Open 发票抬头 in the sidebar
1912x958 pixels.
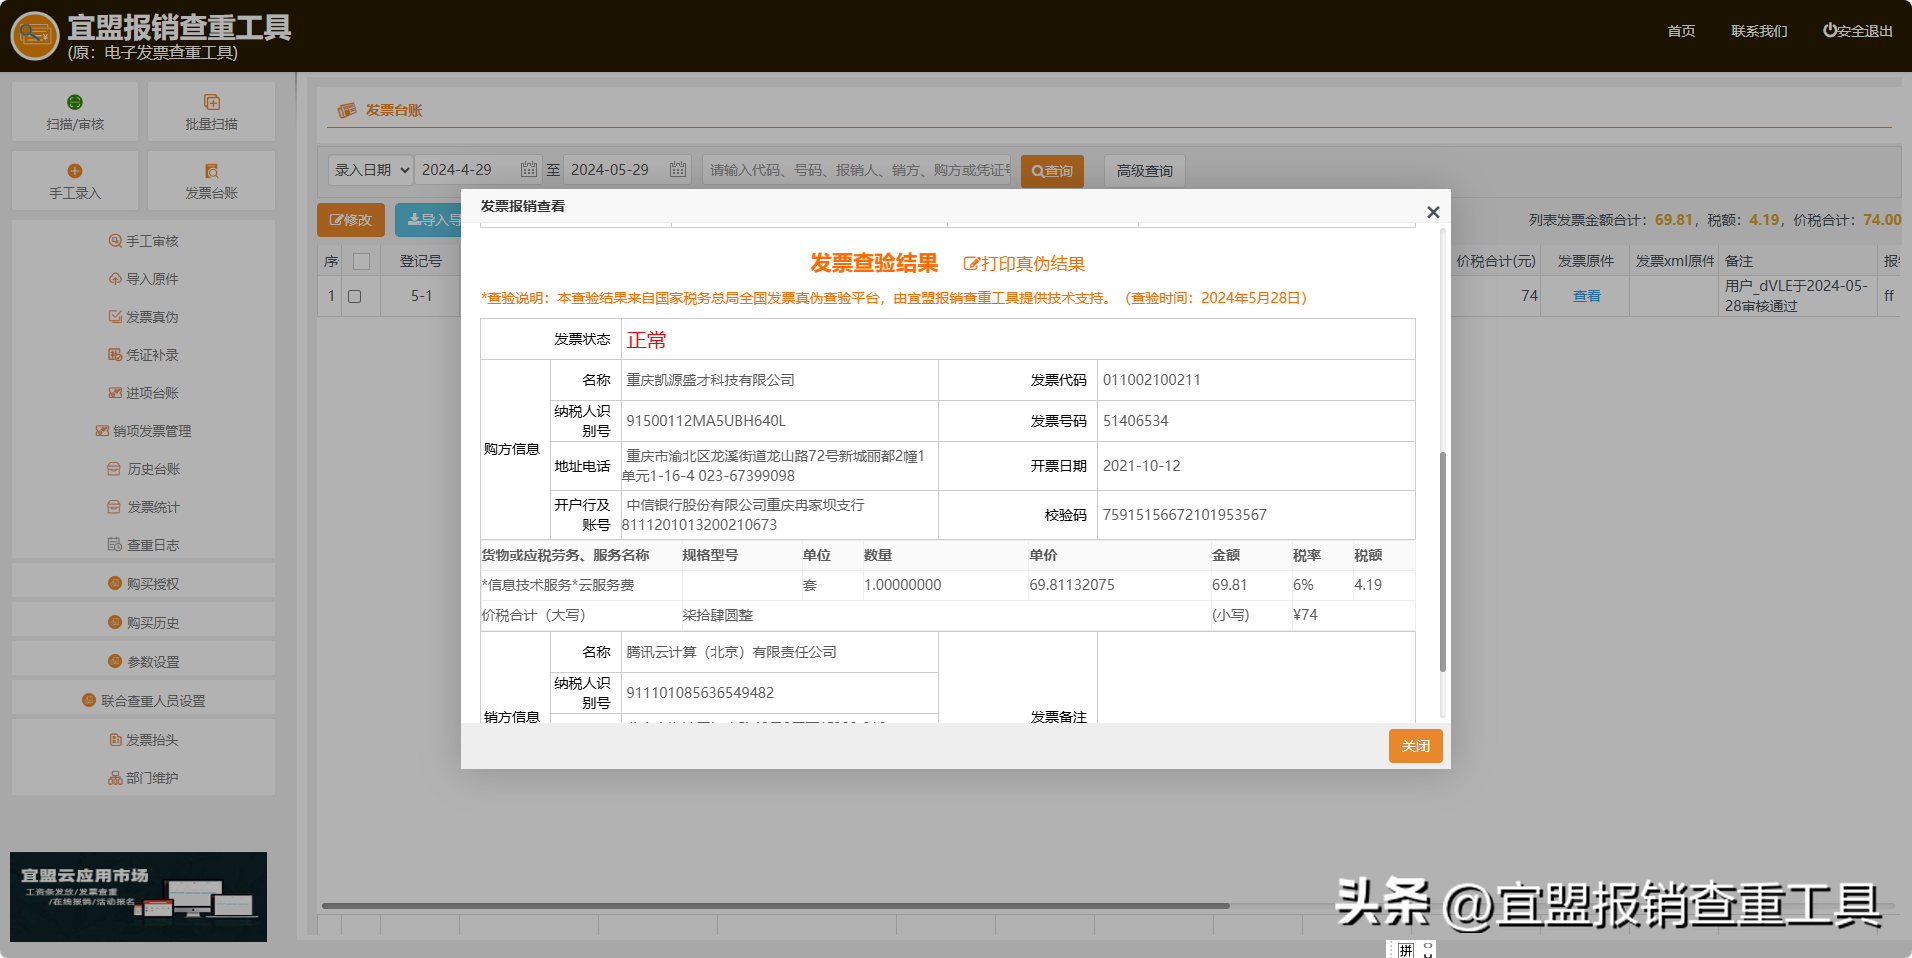coord(143,740)
